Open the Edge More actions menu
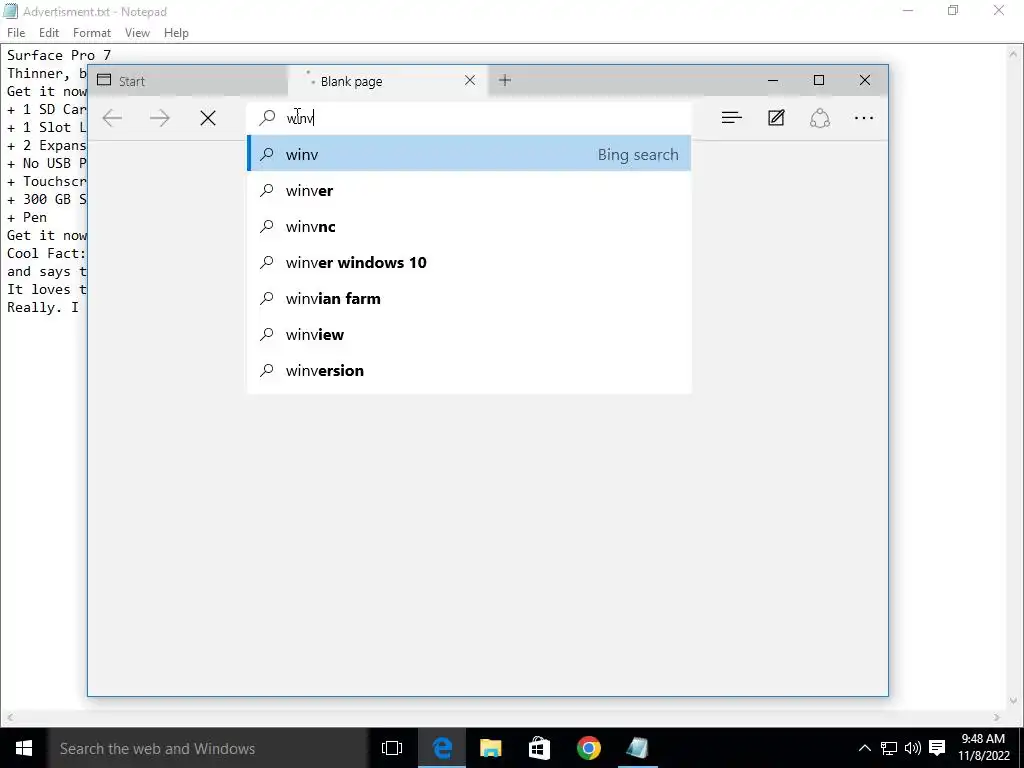 pos(864,118)
